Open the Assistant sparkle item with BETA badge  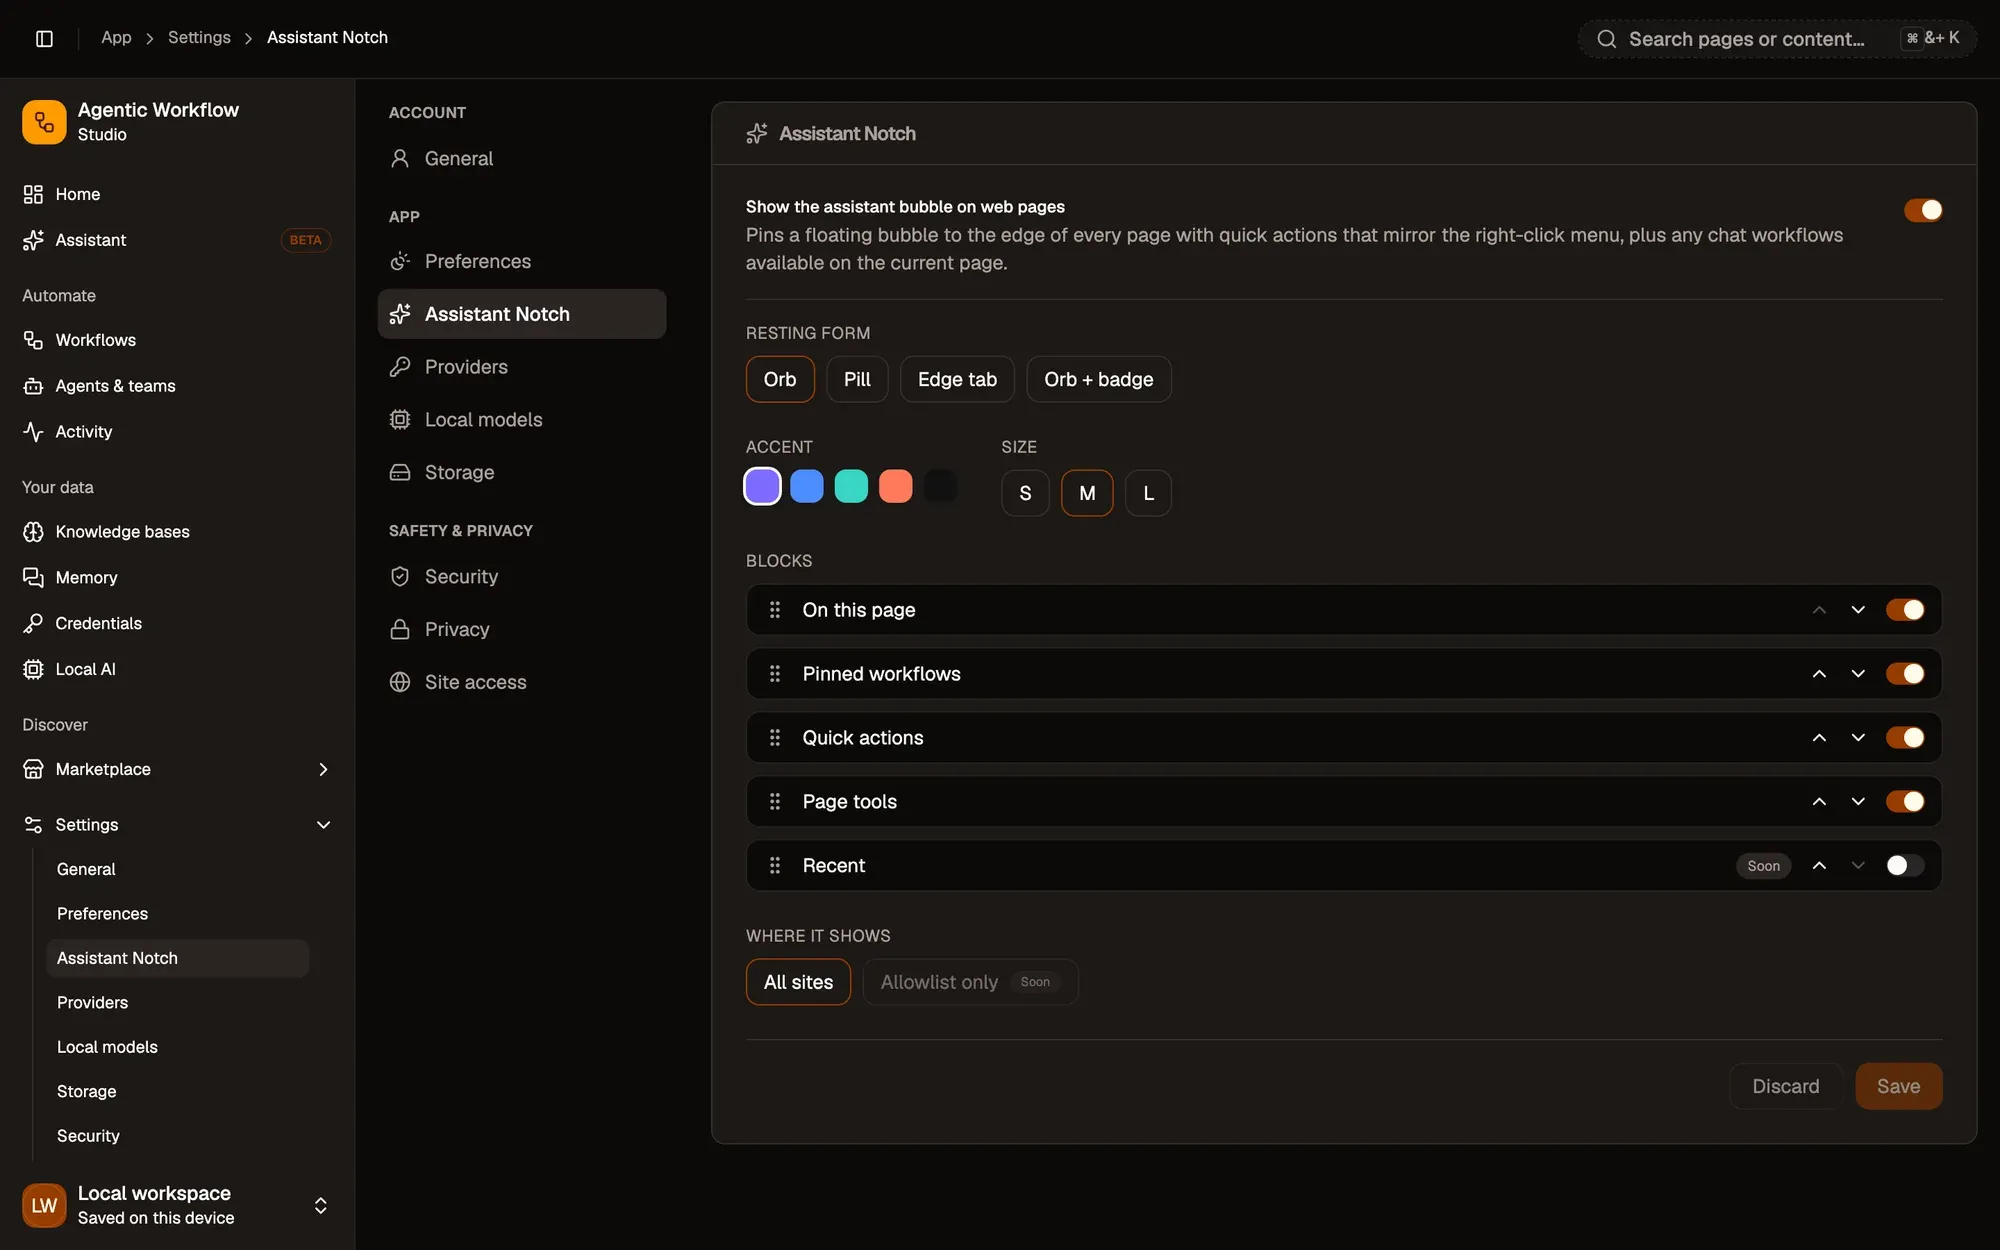point(177,240)
